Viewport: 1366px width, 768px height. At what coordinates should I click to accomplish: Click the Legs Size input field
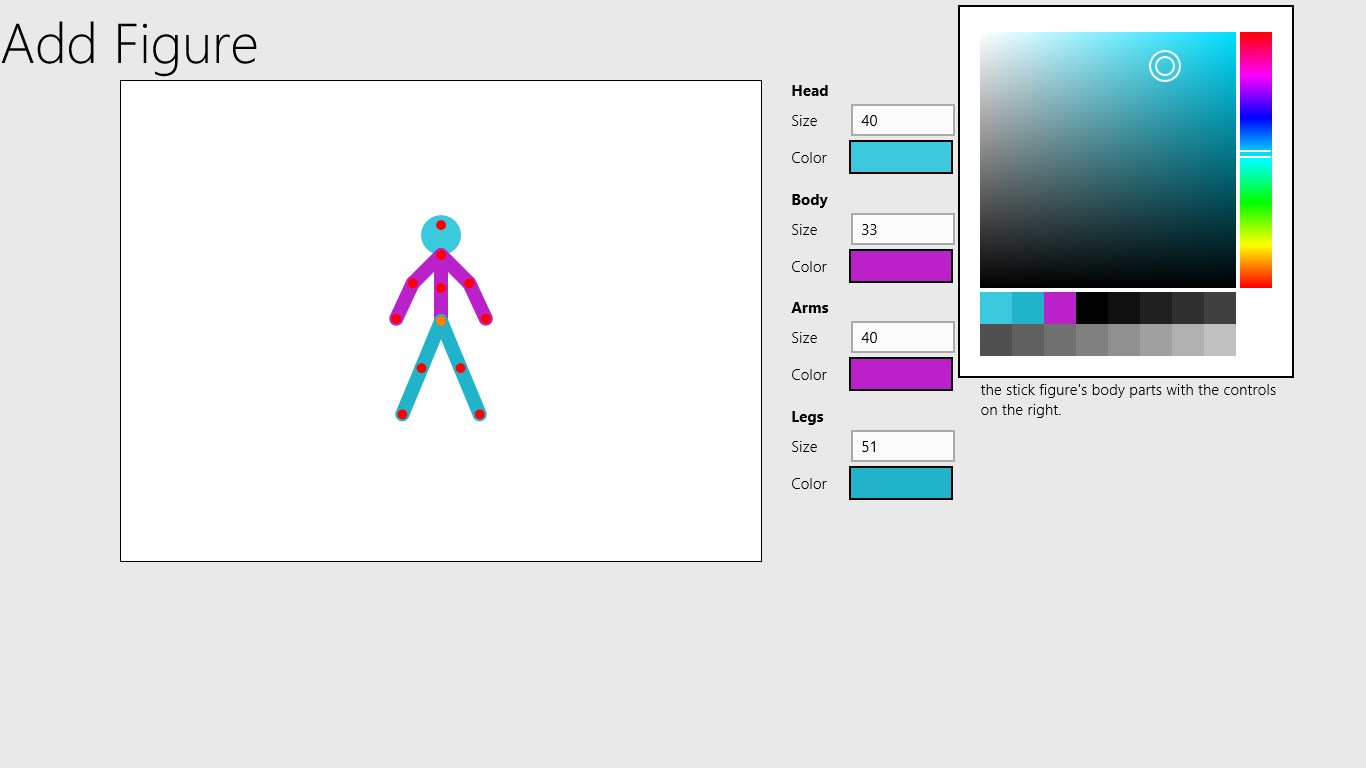[902, 446]
